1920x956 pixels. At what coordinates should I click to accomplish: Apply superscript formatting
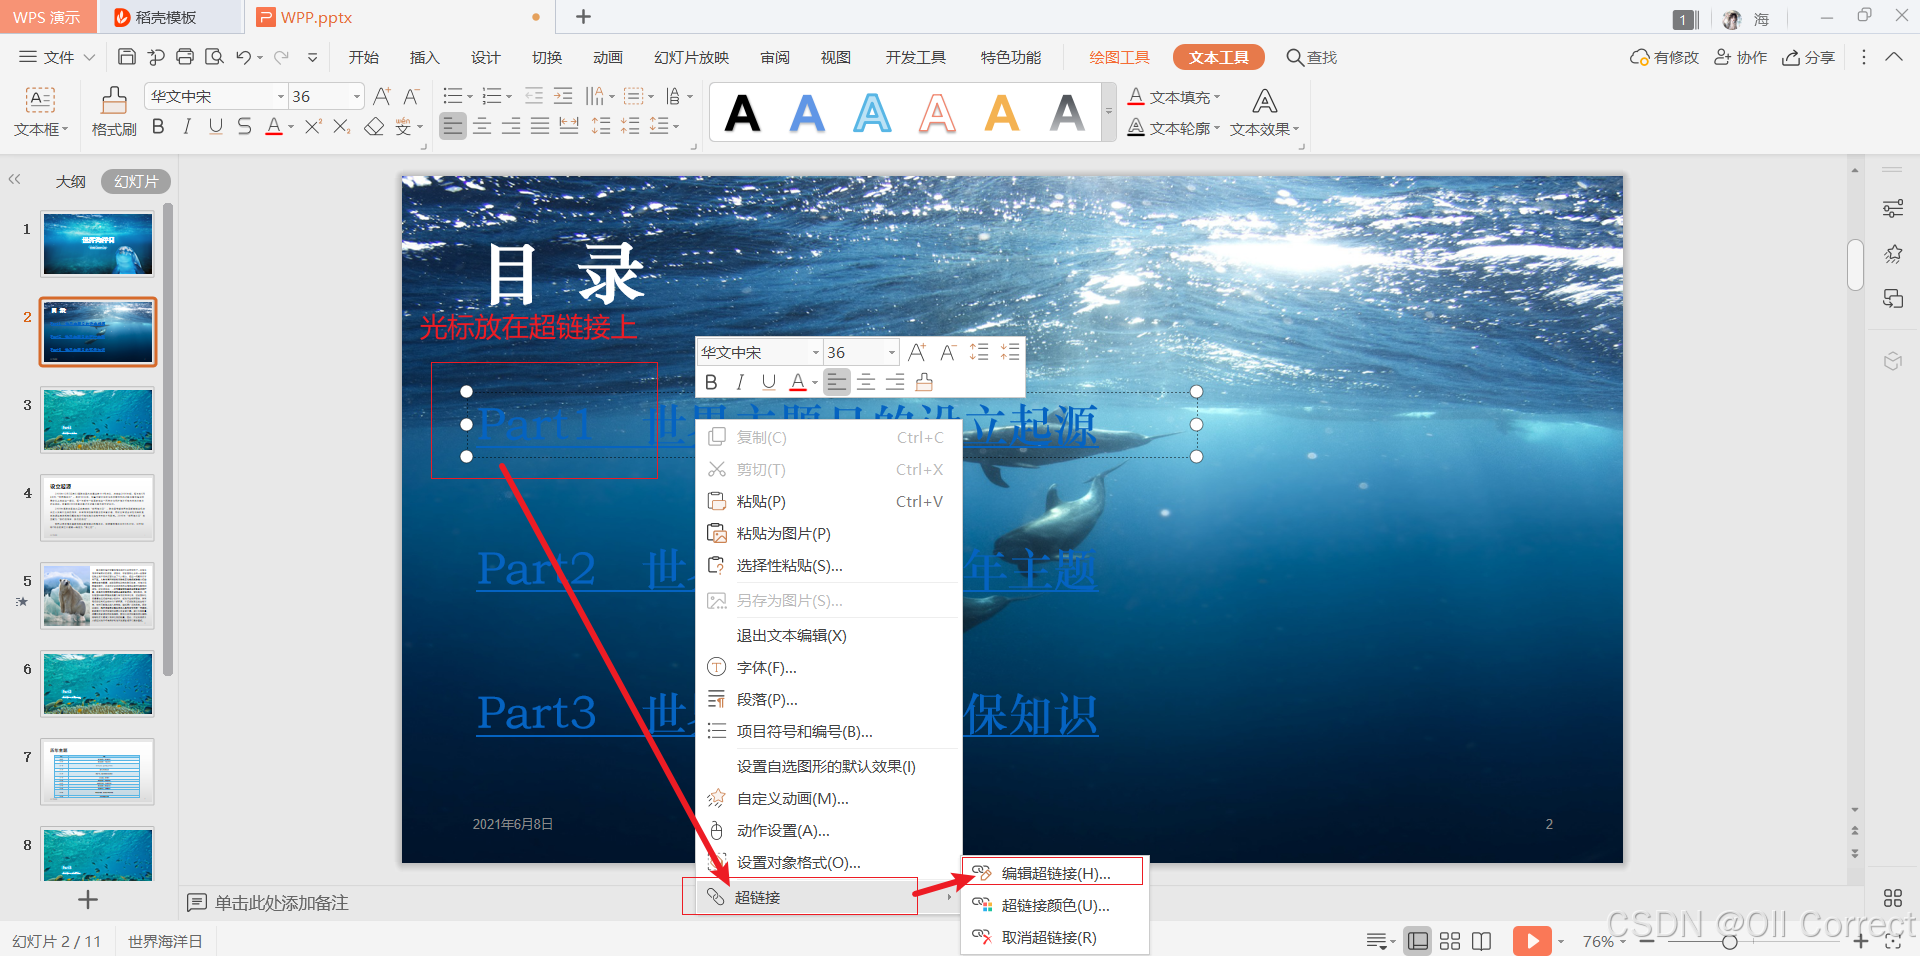point(313,127)
